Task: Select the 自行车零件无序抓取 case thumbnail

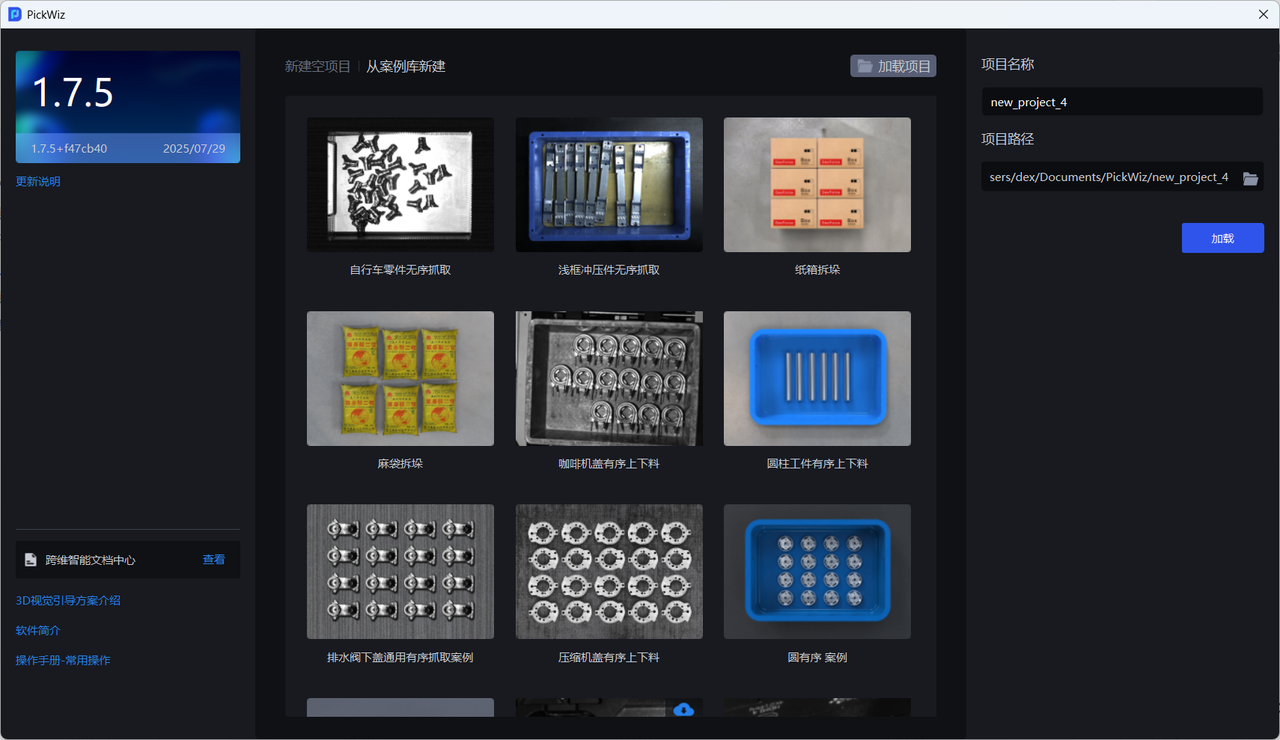Action: point(400,185)
